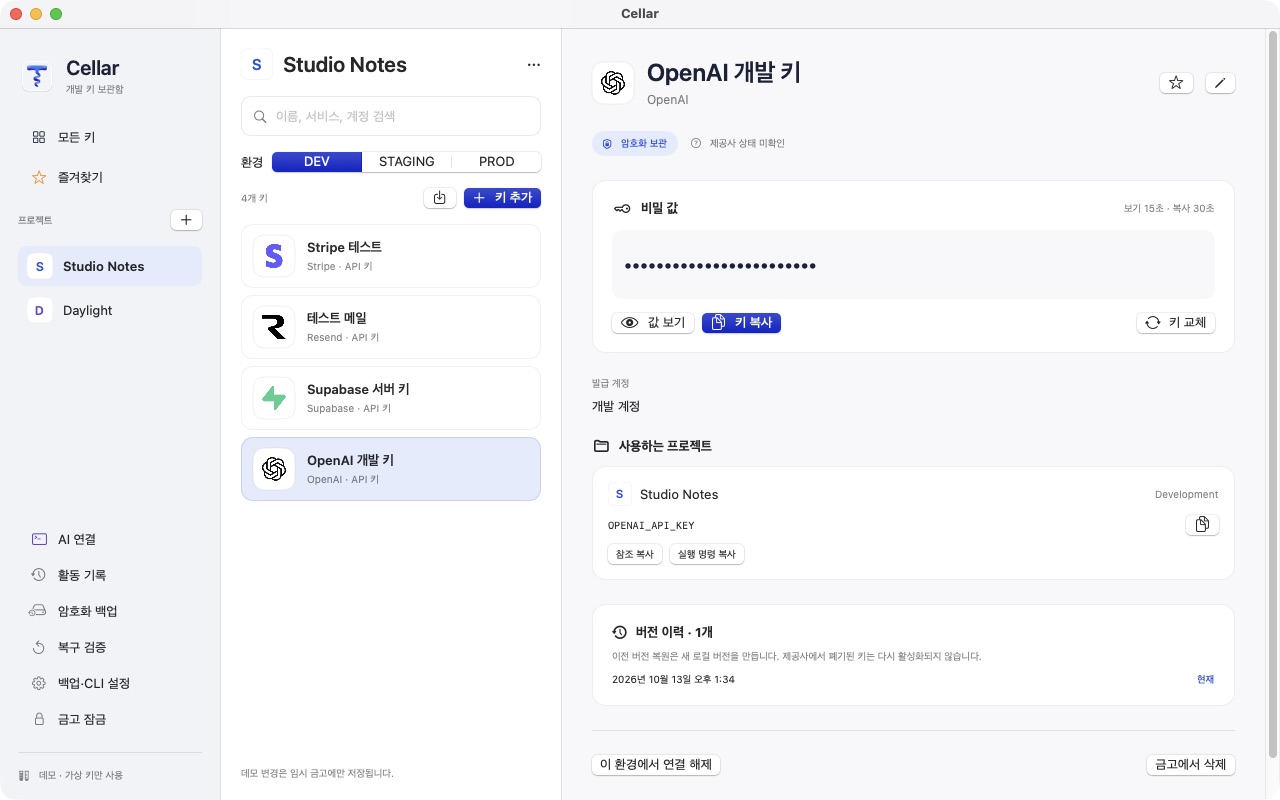Select the 테스트 메일 Resend key
The height and width of the screenshot is (800, 1280).
click(391, 327)
